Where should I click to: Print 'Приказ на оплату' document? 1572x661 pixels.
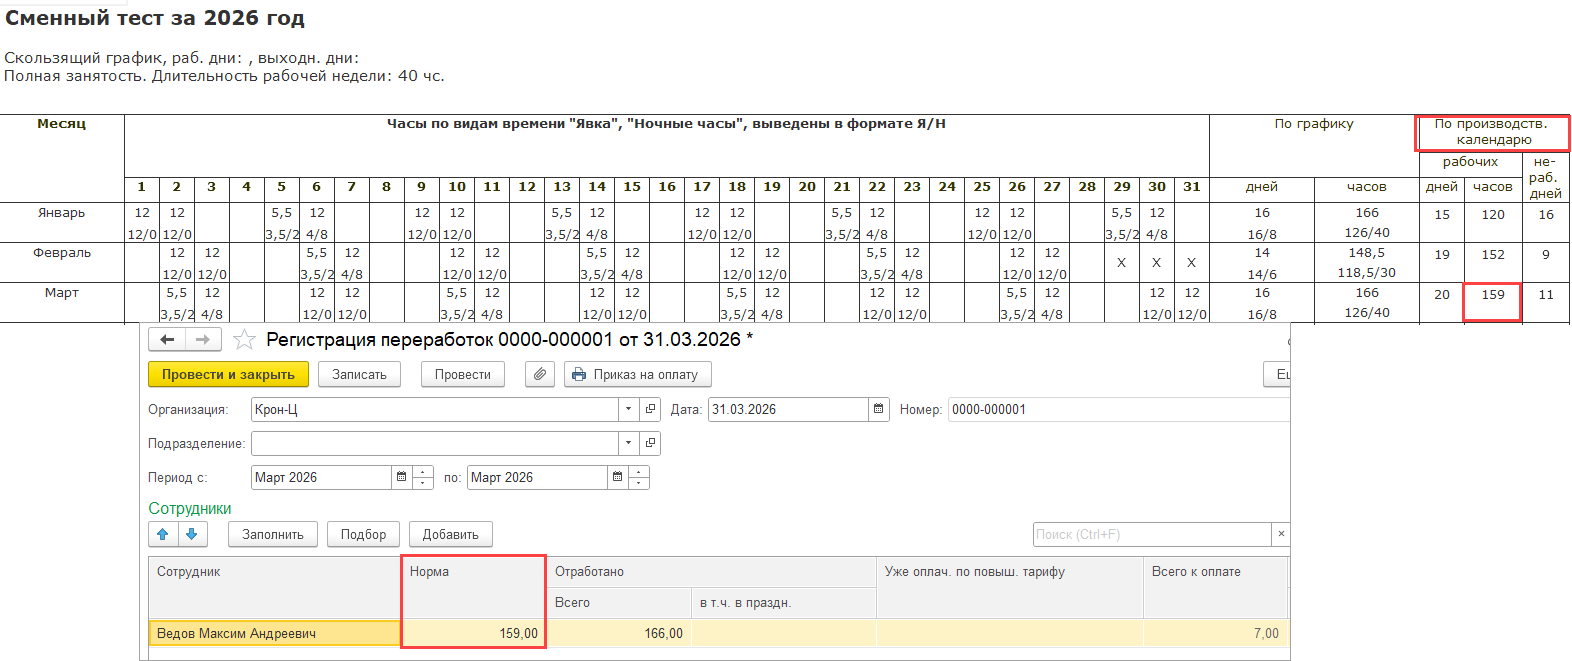pos(636,374)
